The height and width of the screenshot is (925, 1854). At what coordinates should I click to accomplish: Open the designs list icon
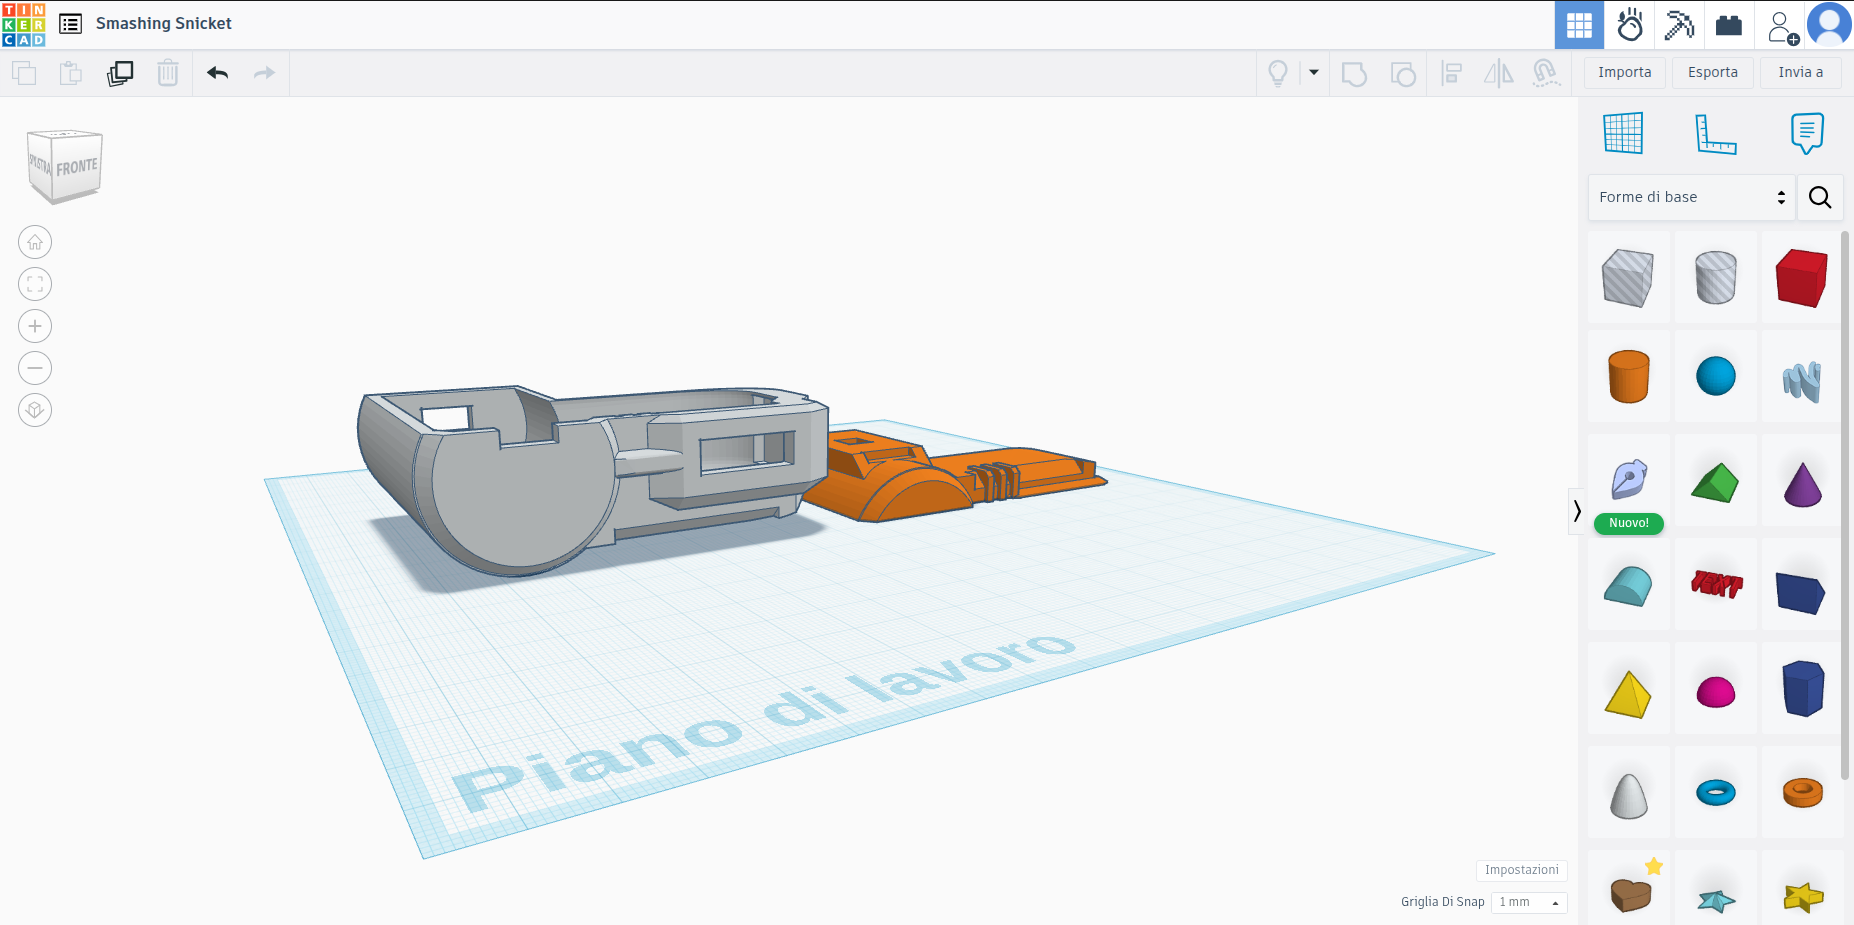click(x=71, y=24)
